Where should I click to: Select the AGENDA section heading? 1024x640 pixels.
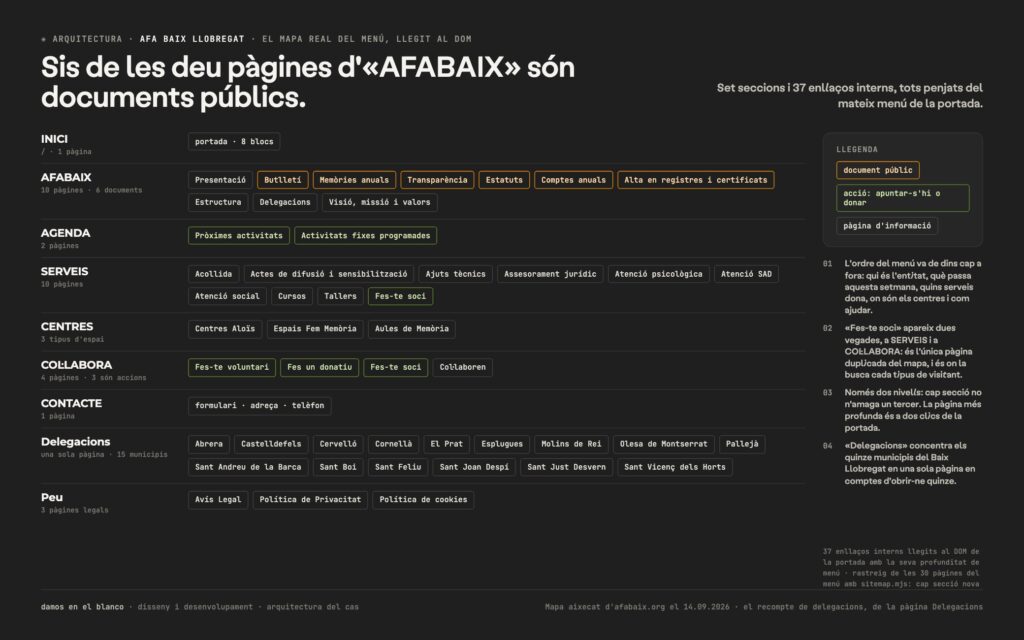pos(65,233)
